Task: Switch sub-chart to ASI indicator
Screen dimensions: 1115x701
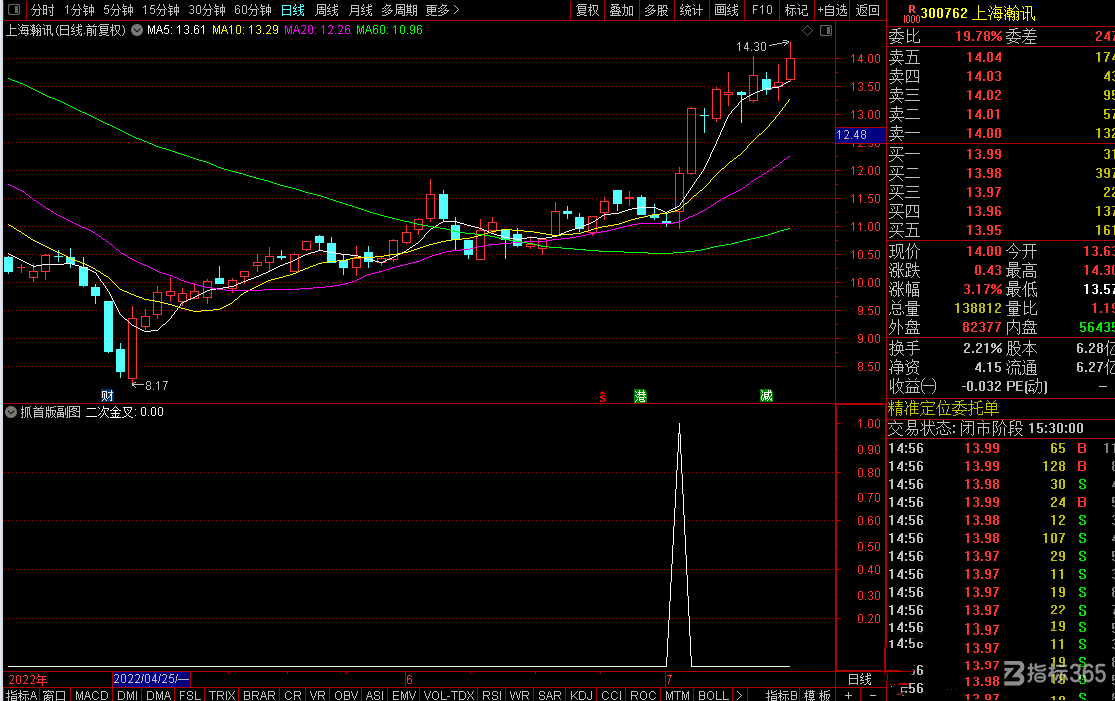Action: click(x=375, y=695)
